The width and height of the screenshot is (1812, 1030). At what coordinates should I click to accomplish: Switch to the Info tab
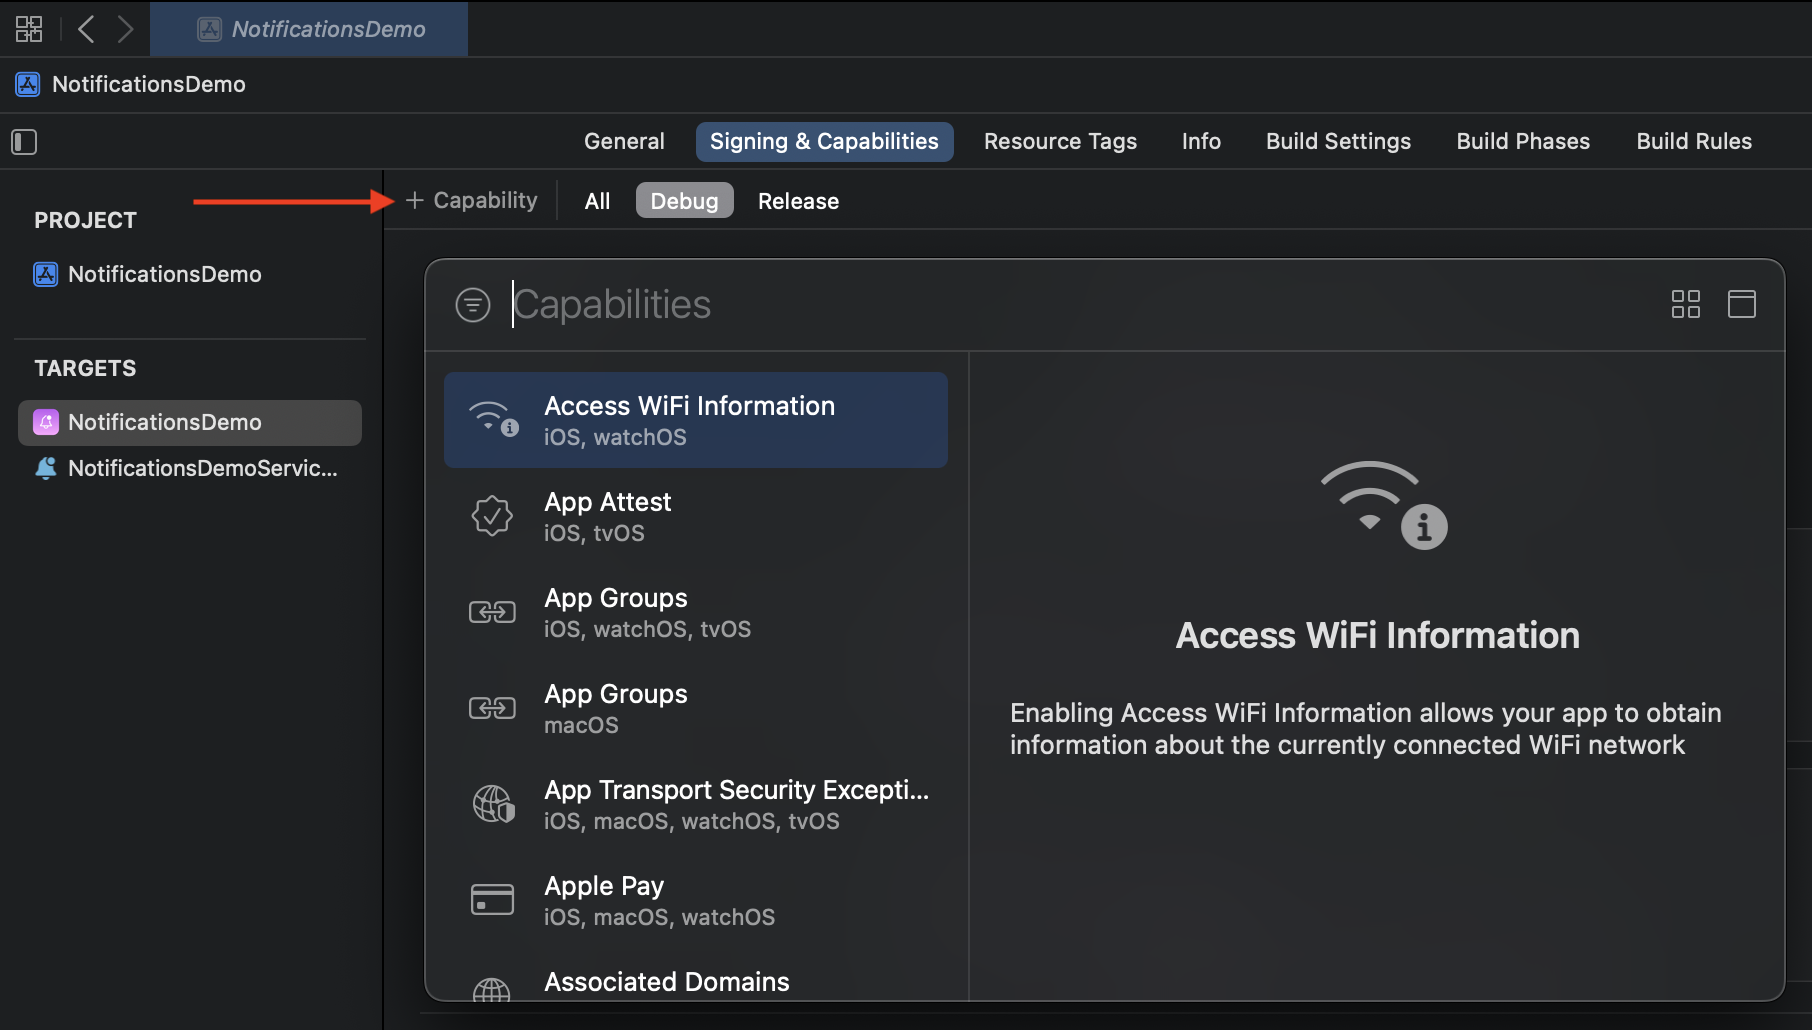pos(1201,142)
